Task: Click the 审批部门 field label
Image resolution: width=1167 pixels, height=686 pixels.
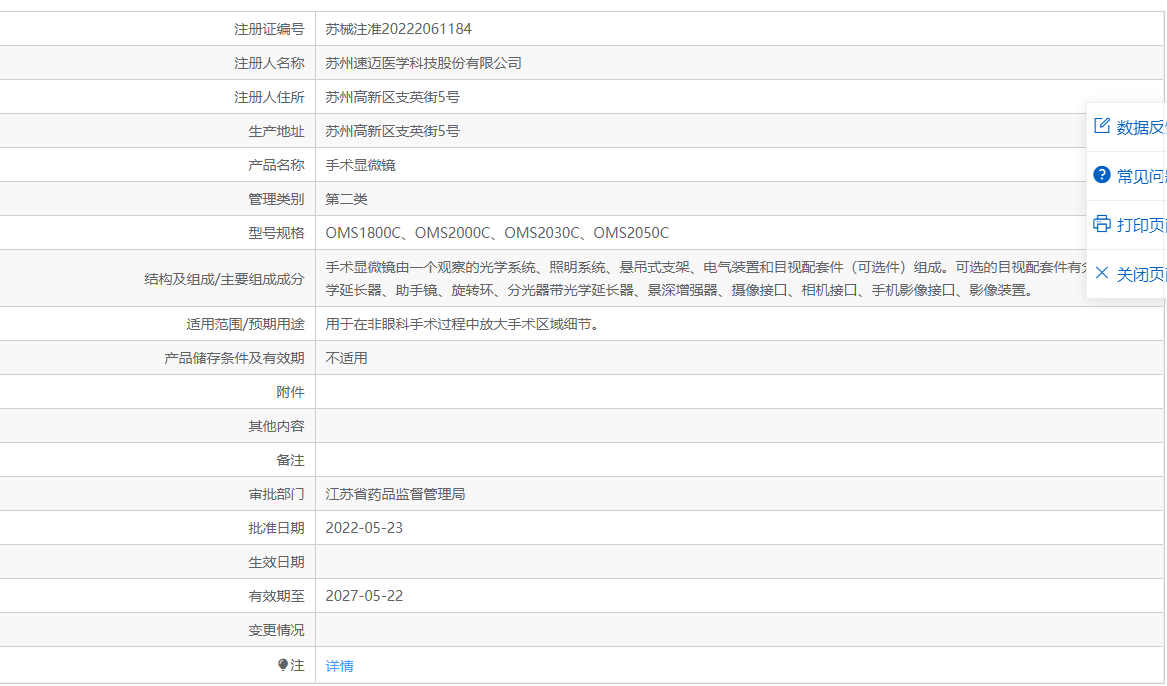Action: 276,494
